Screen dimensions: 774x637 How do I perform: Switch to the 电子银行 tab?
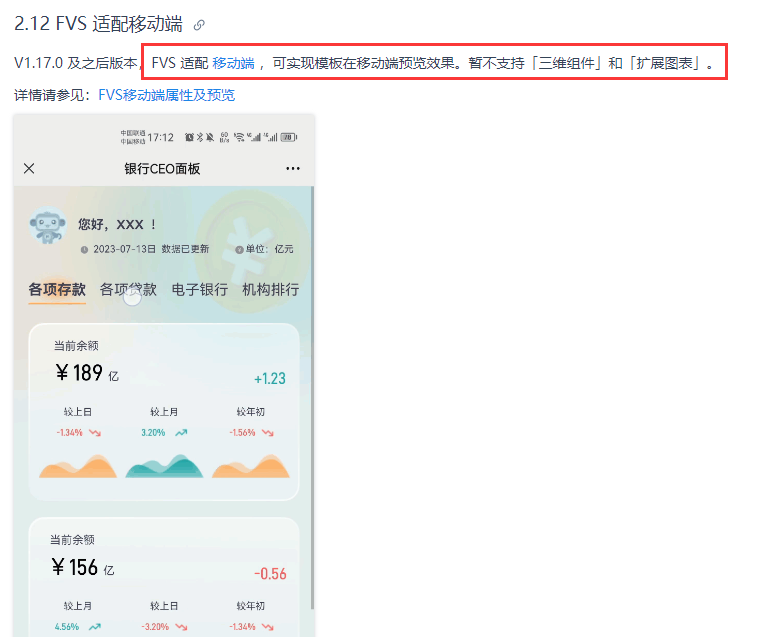click(x=199, y=289)
